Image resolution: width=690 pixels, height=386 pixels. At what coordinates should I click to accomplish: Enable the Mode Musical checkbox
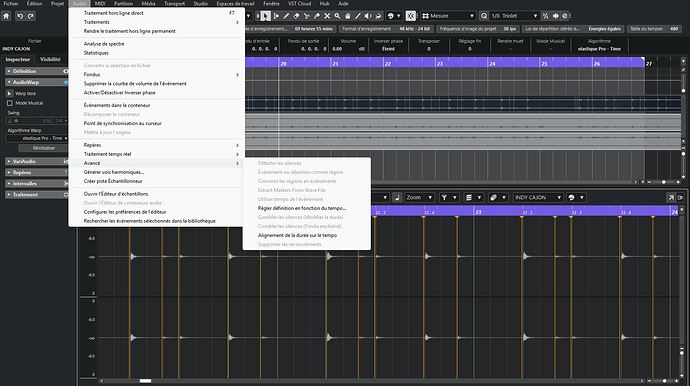pos(10,103)
